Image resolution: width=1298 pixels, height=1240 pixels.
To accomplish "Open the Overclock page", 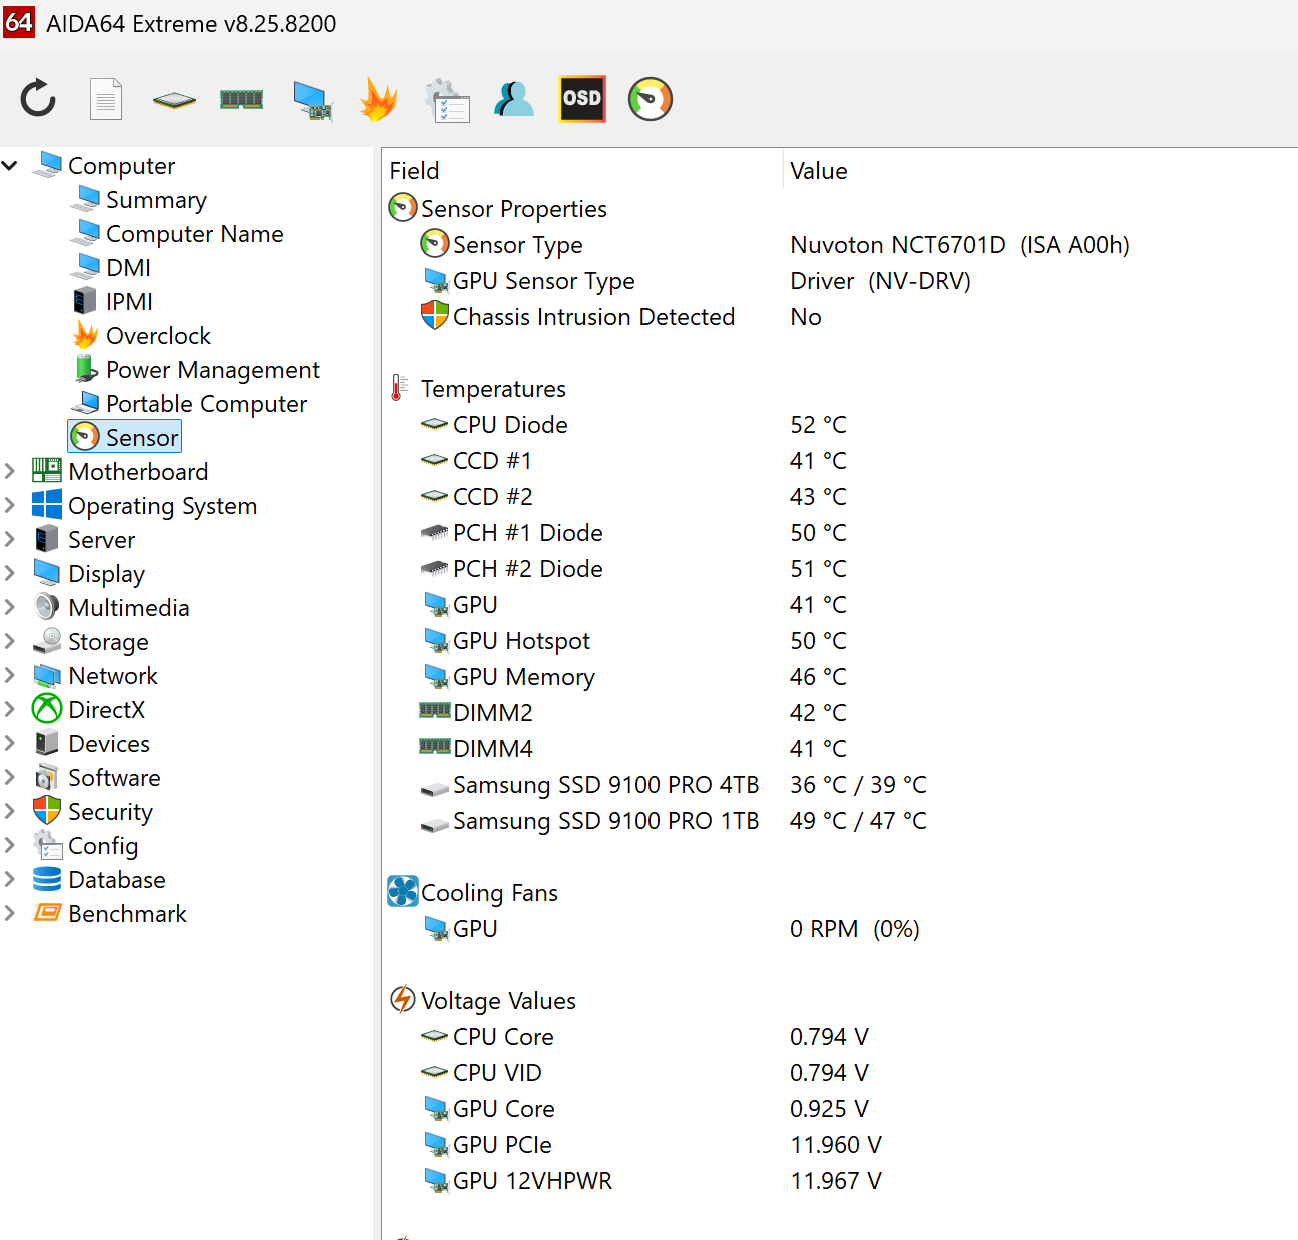I will [158, 336].
